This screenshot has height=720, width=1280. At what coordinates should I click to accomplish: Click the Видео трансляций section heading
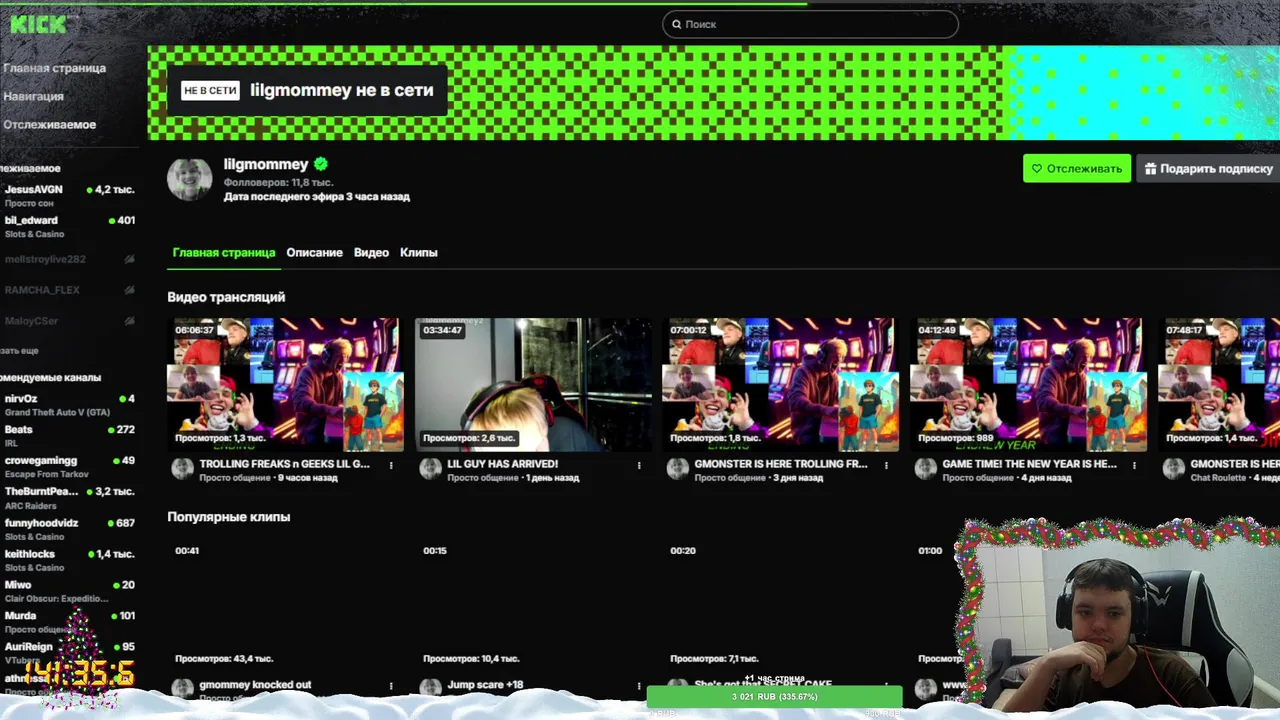(226, 297)
